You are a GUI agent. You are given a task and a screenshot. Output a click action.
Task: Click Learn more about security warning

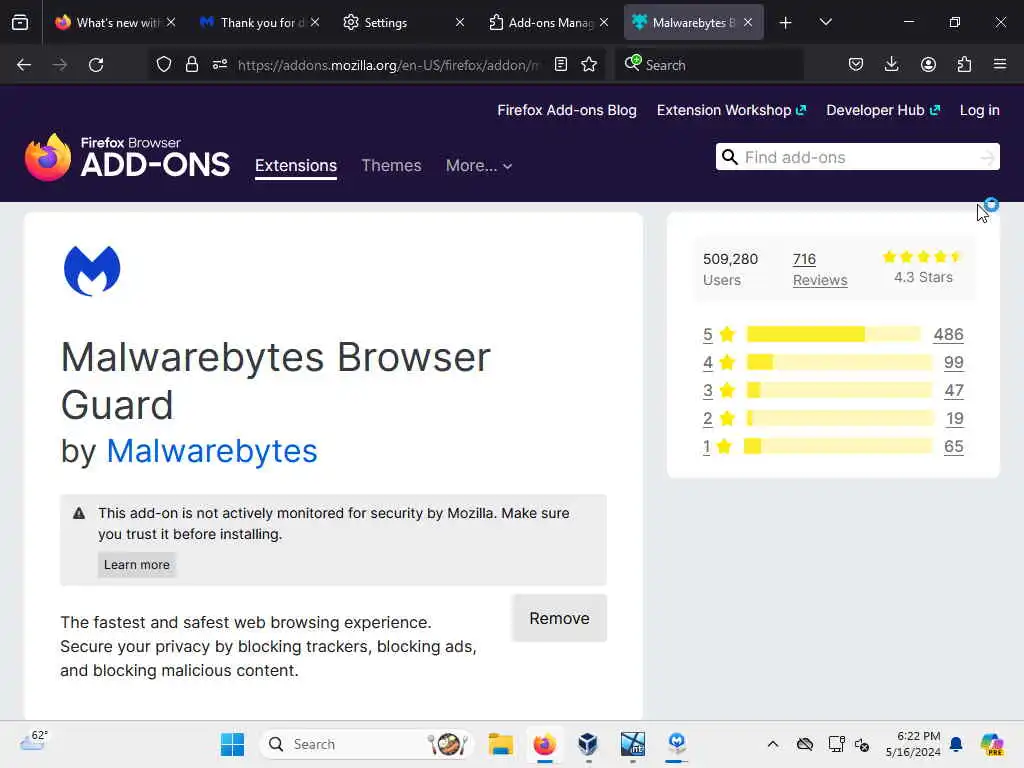pos(136,565)
